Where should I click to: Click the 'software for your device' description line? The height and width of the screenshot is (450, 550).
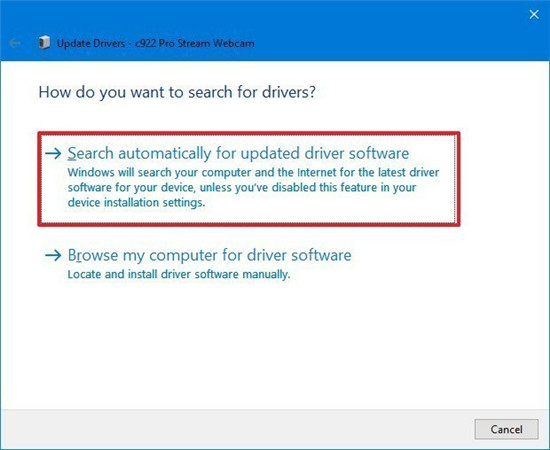(x=242, y=187)
